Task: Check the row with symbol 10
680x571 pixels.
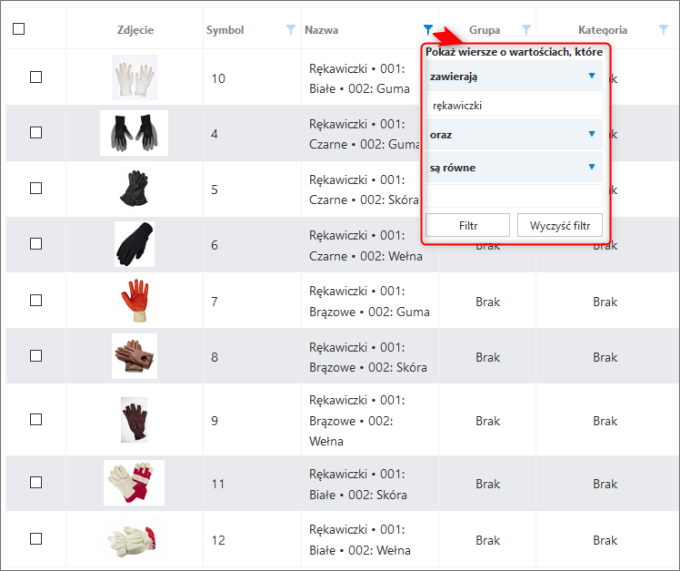Action: pyautogui.click(x=36, y=77)
